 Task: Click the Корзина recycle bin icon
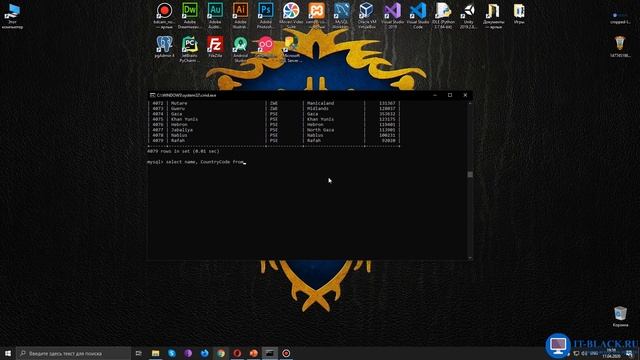tap(620, 317)
